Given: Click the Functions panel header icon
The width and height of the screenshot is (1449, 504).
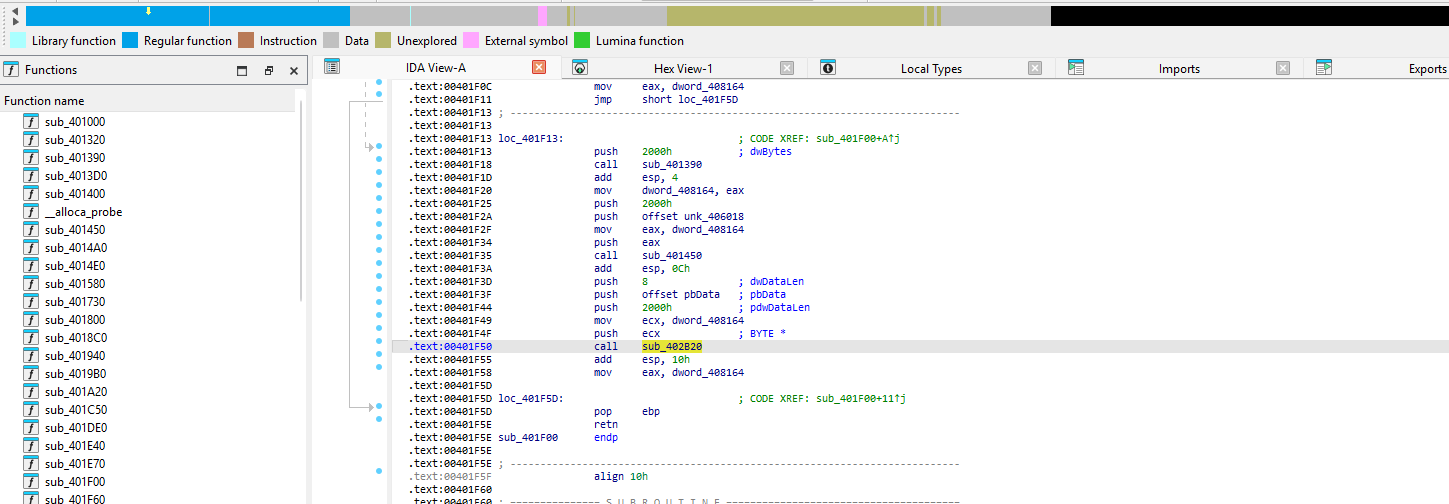Looking at the screenshot, I should 11,69.
